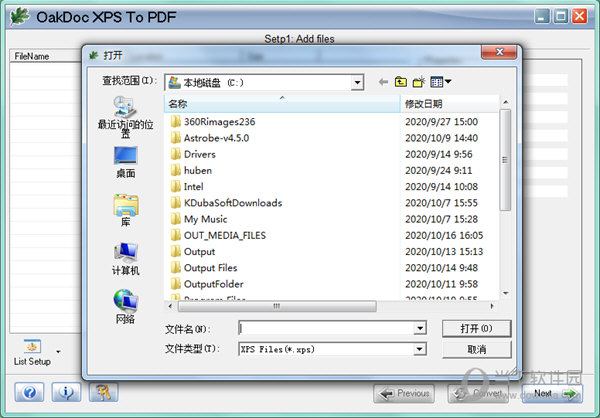Expand file type (文件类型) XPS Files dropdown

point(420,349)
